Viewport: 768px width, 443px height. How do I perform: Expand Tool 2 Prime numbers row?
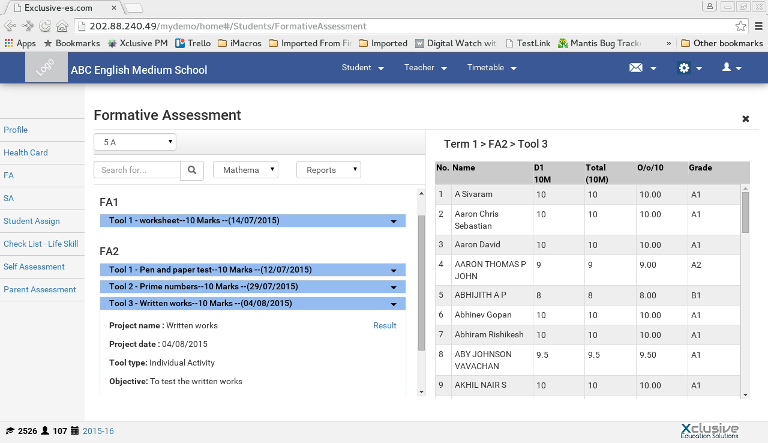point(253,287)
